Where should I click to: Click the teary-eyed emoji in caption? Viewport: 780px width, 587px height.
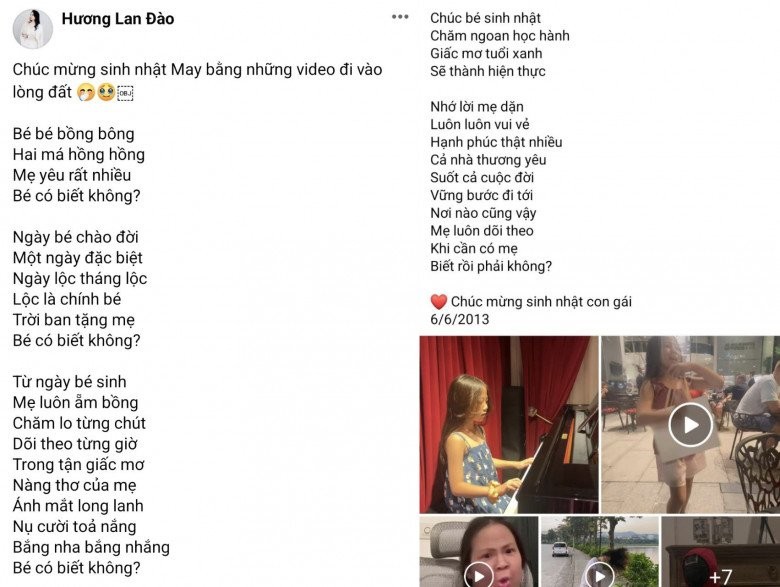point(106,93)
